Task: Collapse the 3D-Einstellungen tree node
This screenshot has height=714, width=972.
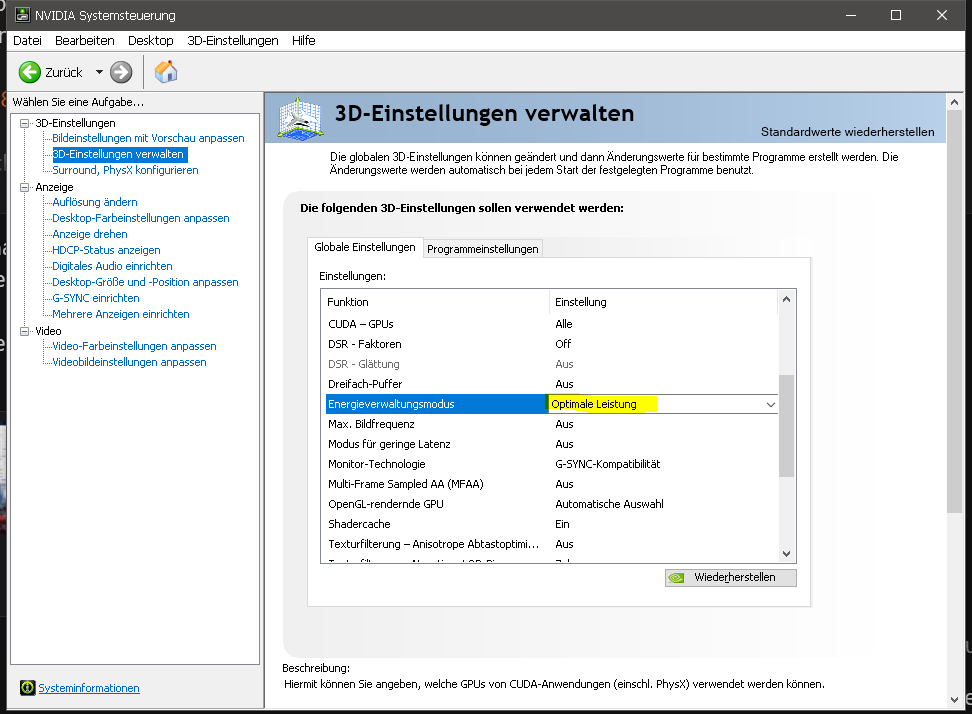Action: point(24,123)
